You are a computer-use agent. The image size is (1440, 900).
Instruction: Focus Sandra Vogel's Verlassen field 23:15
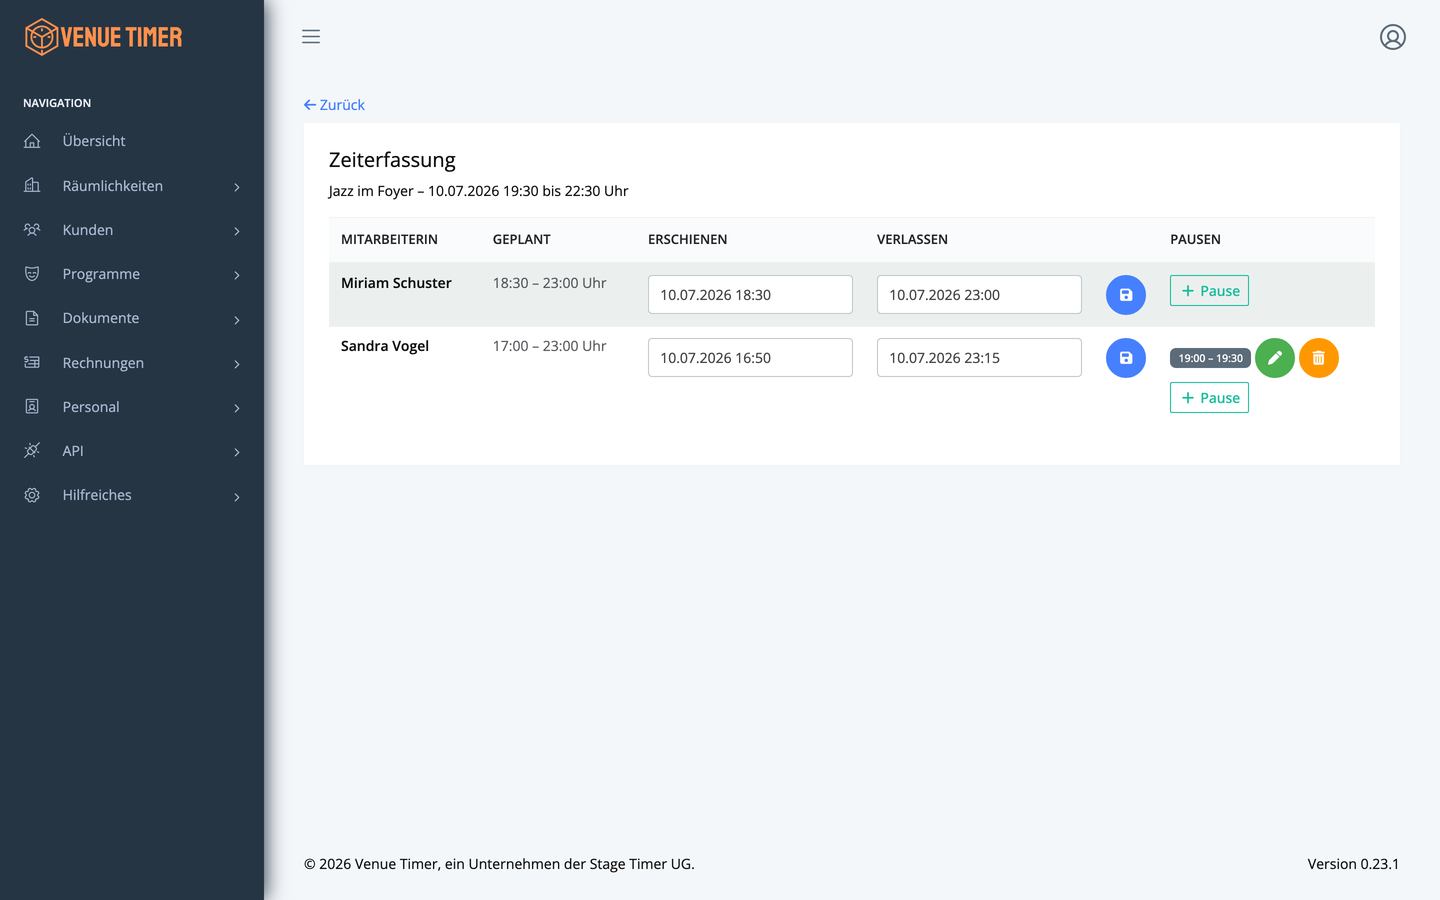coord(979,358)
